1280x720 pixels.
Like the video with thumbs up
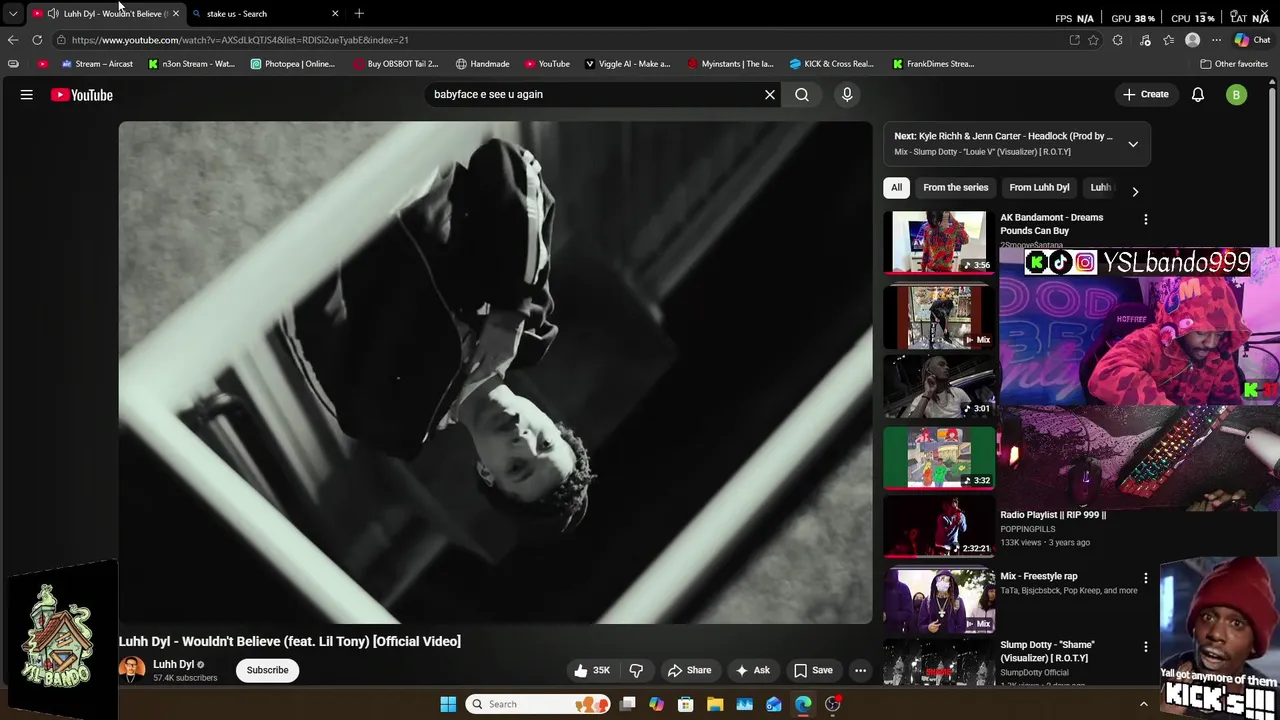pyautogui.click(x=592, y=670)
